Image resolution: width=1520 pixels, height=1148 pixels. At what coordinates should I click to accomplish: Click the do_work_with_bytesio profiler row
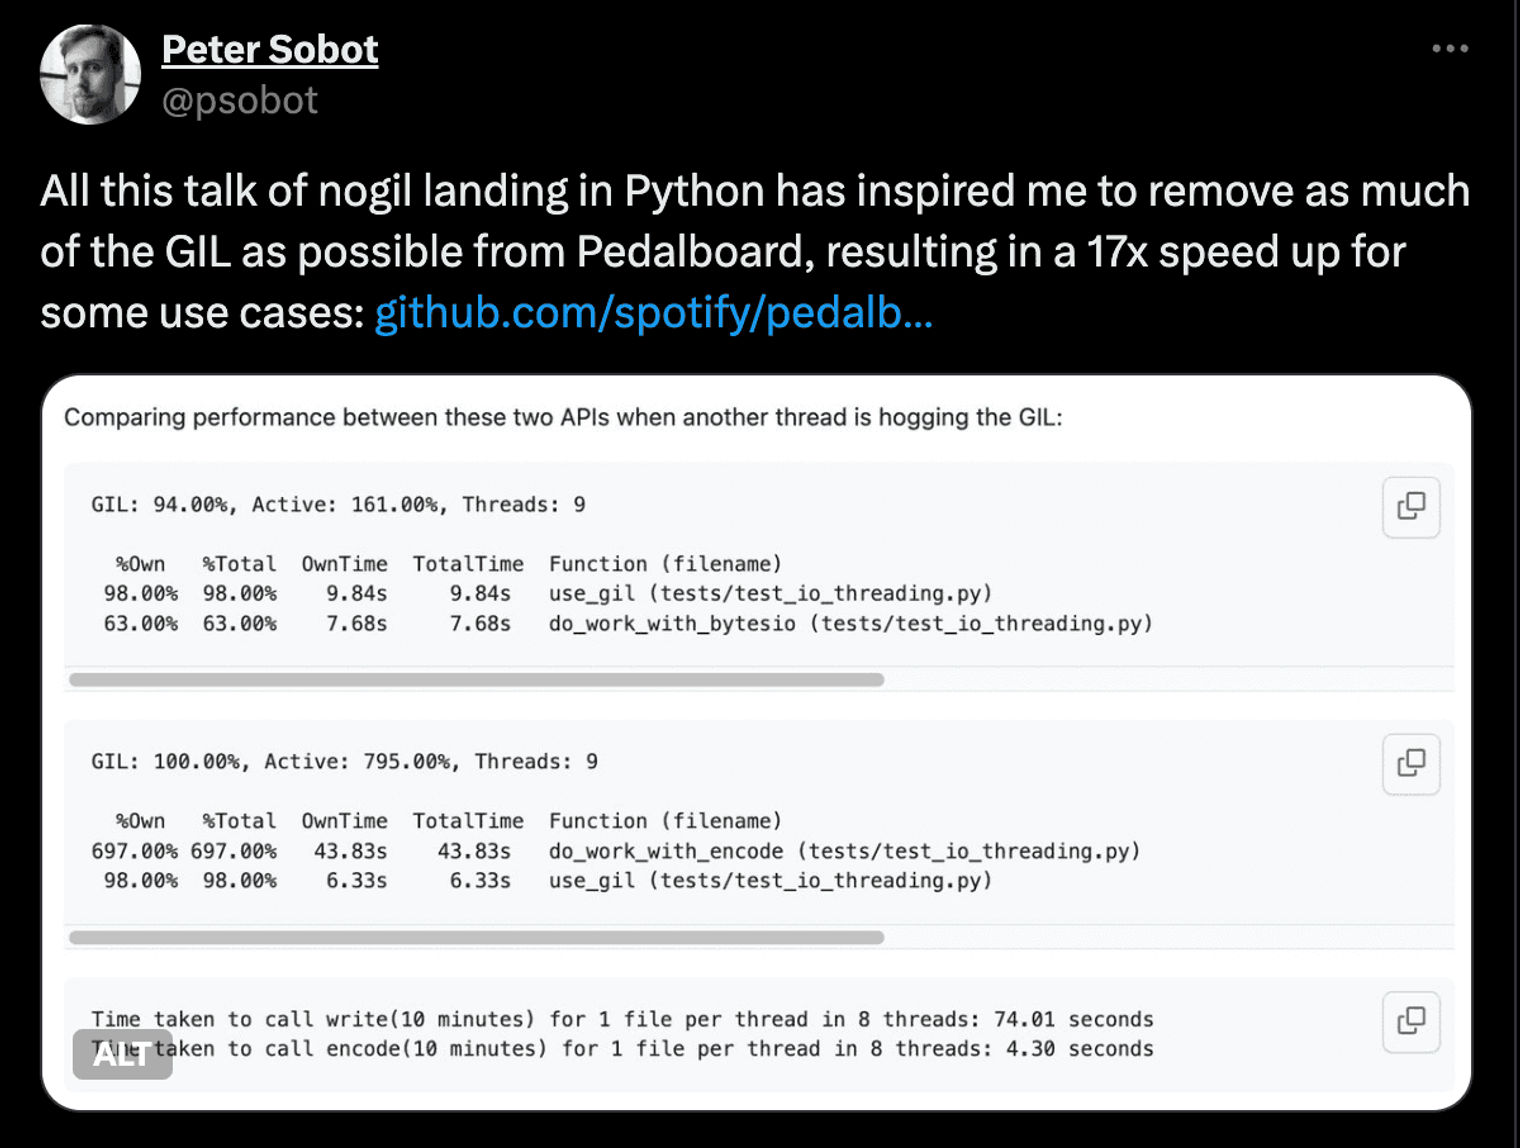(x=628, y=624)
